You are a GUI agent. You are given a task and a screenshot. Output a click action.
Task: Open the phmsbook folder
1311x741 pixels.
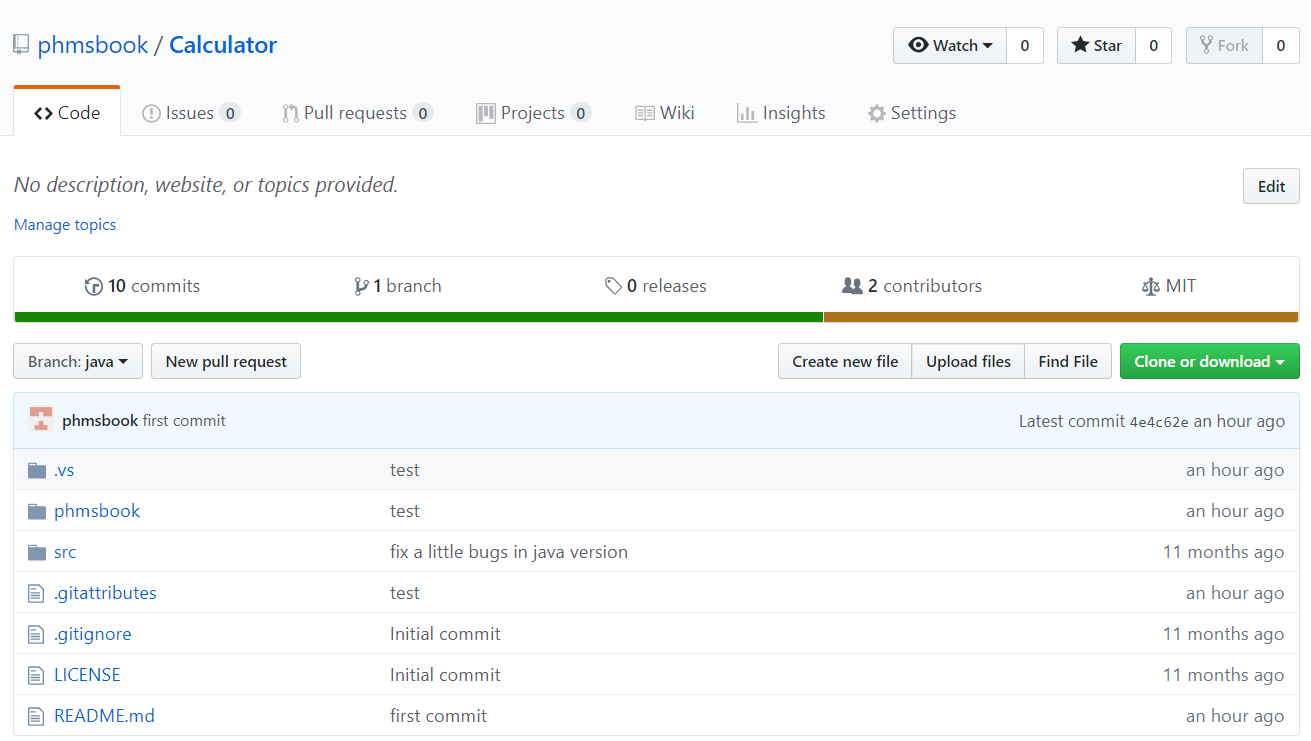(x=97, y=511)
